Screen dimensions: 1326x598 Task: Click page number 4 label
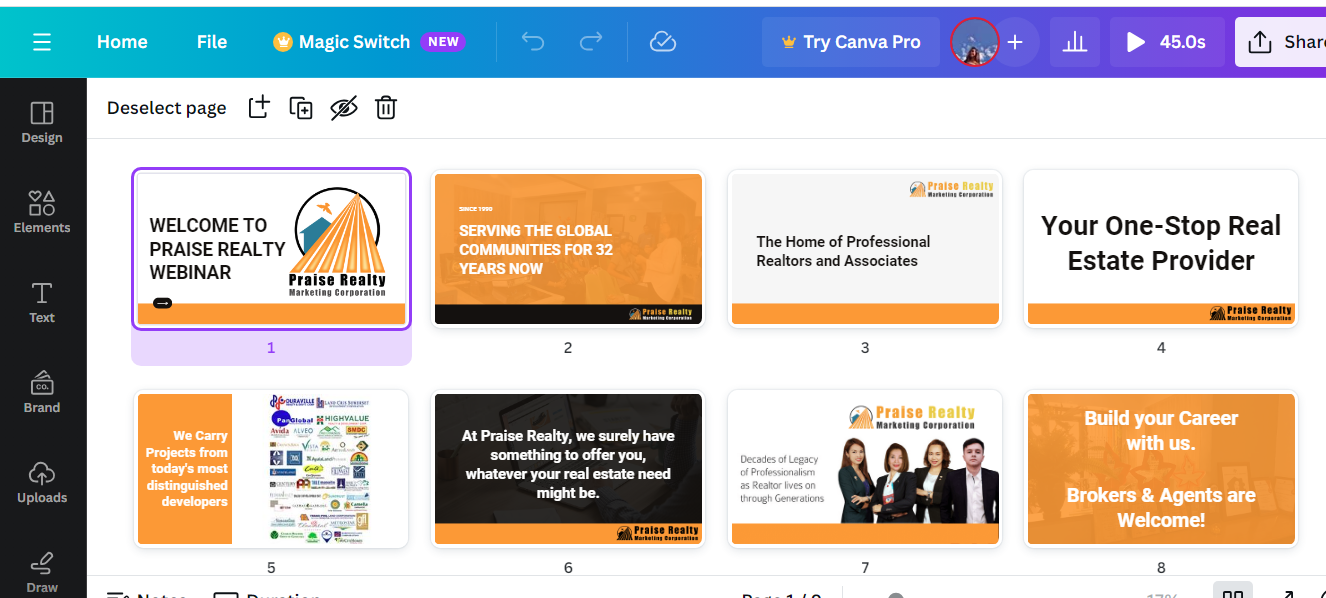1161,348
